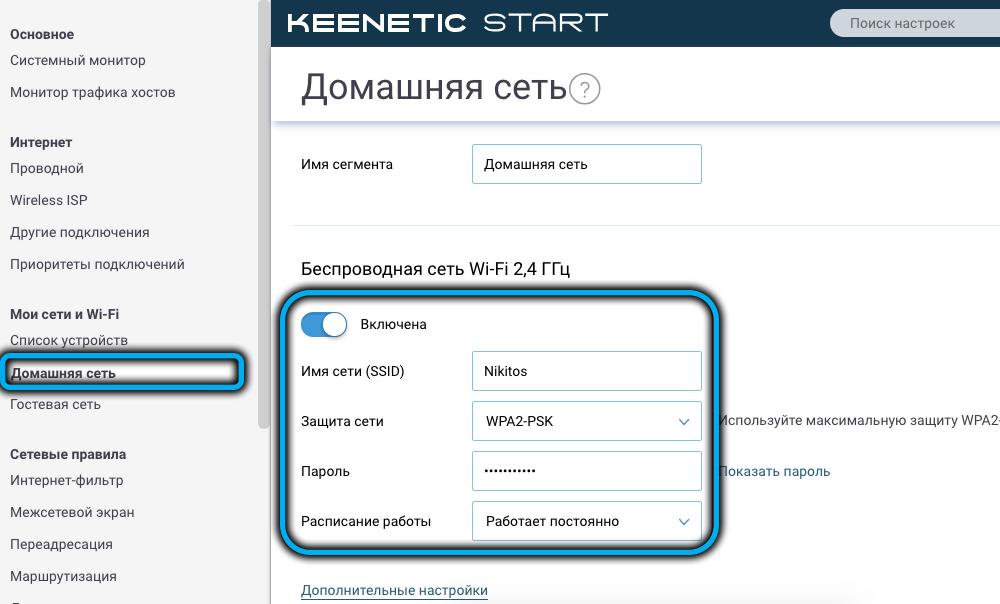Click the Имя сети (SSID) field

click(586, 371)
